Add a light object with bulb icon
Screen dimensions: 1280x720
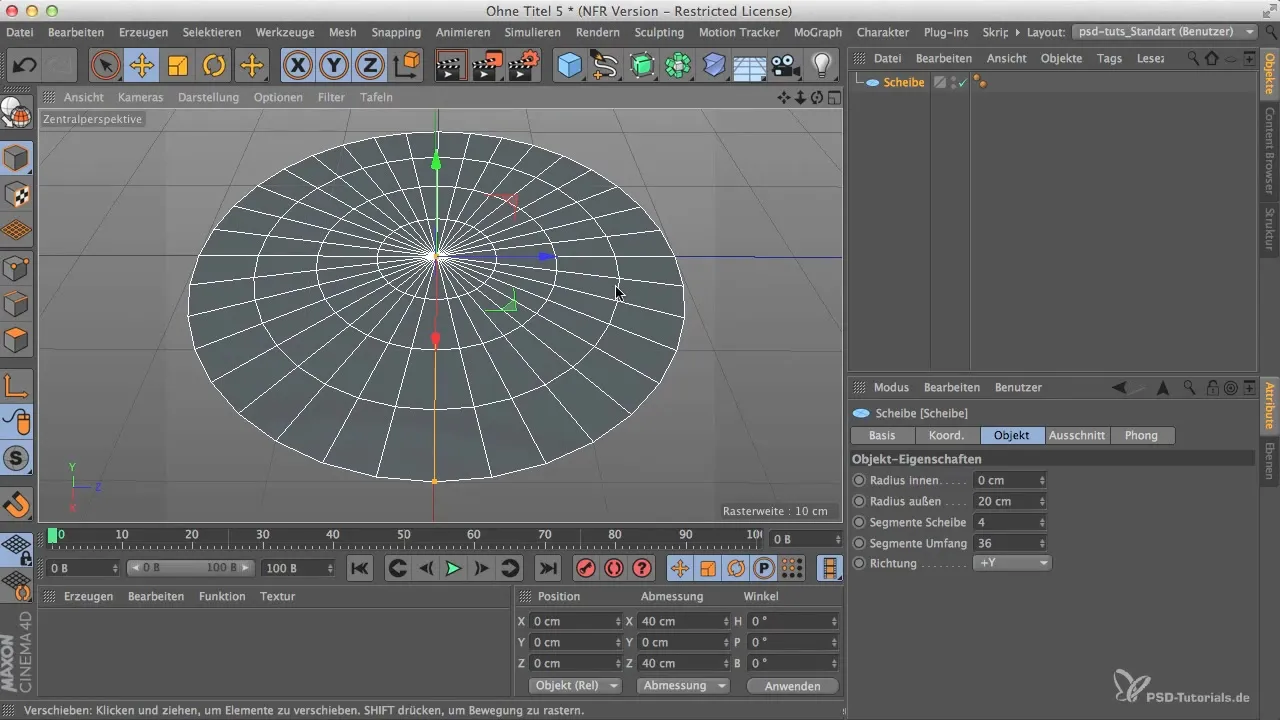coord(822,66)
